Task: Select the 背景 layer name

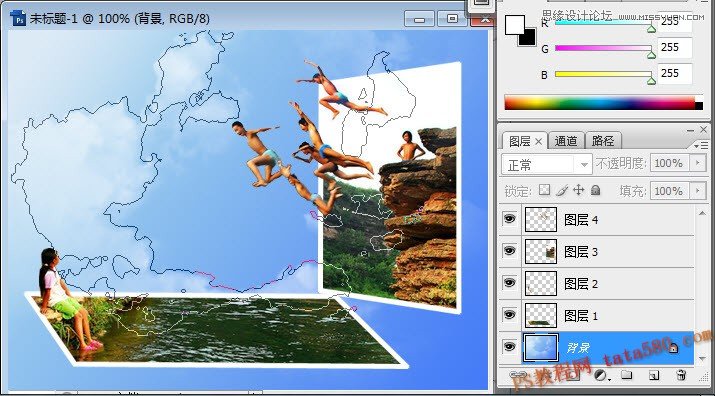Action: pyautogui.click(x=578, y=348)
